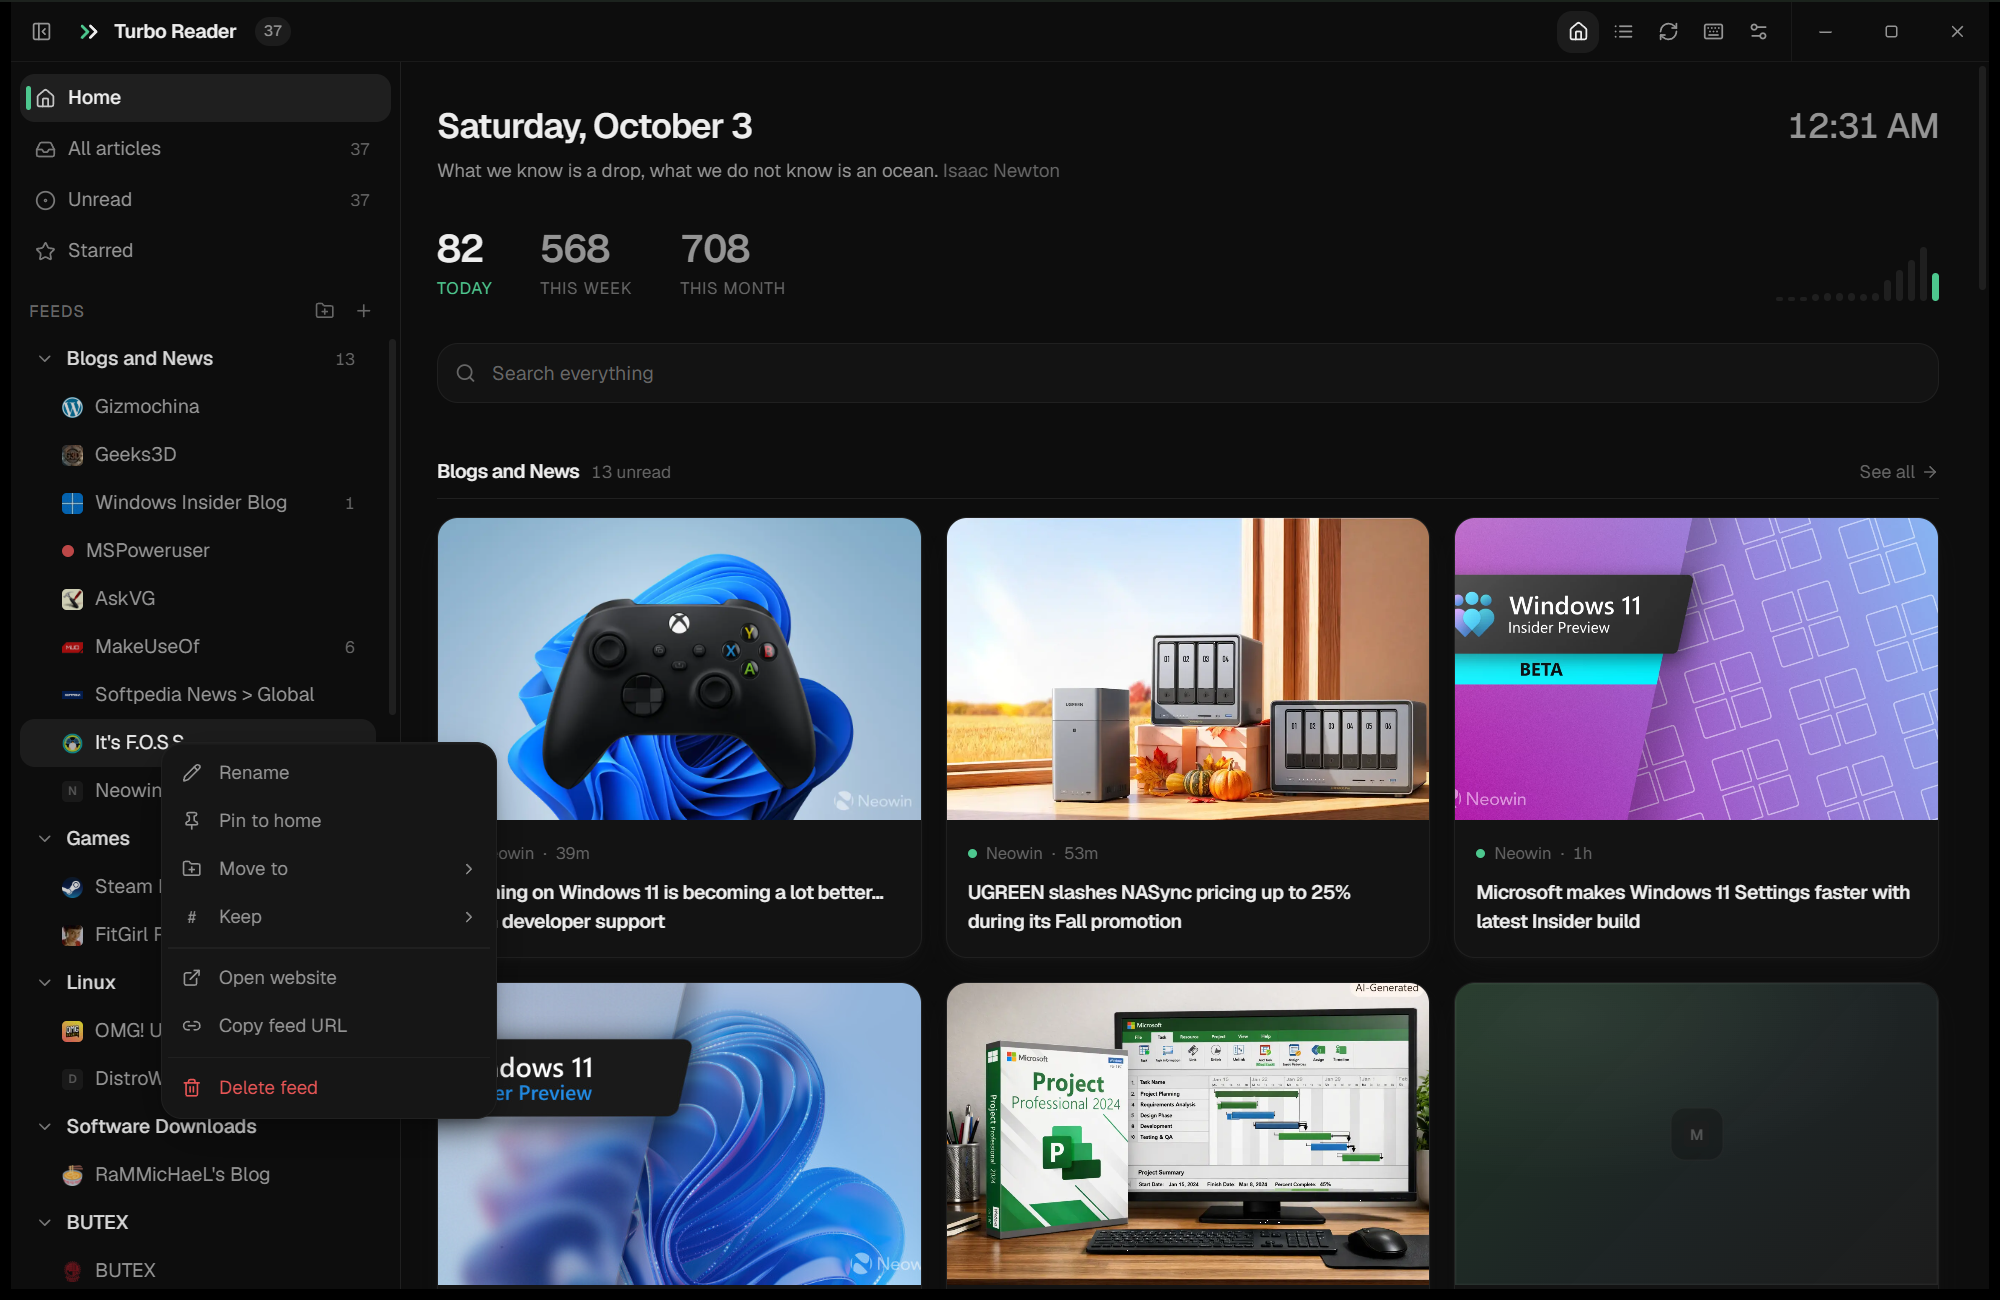Open the Project Professional 2024 article thumbnail
2000x1300 pixels.
coord(1187,1133)
